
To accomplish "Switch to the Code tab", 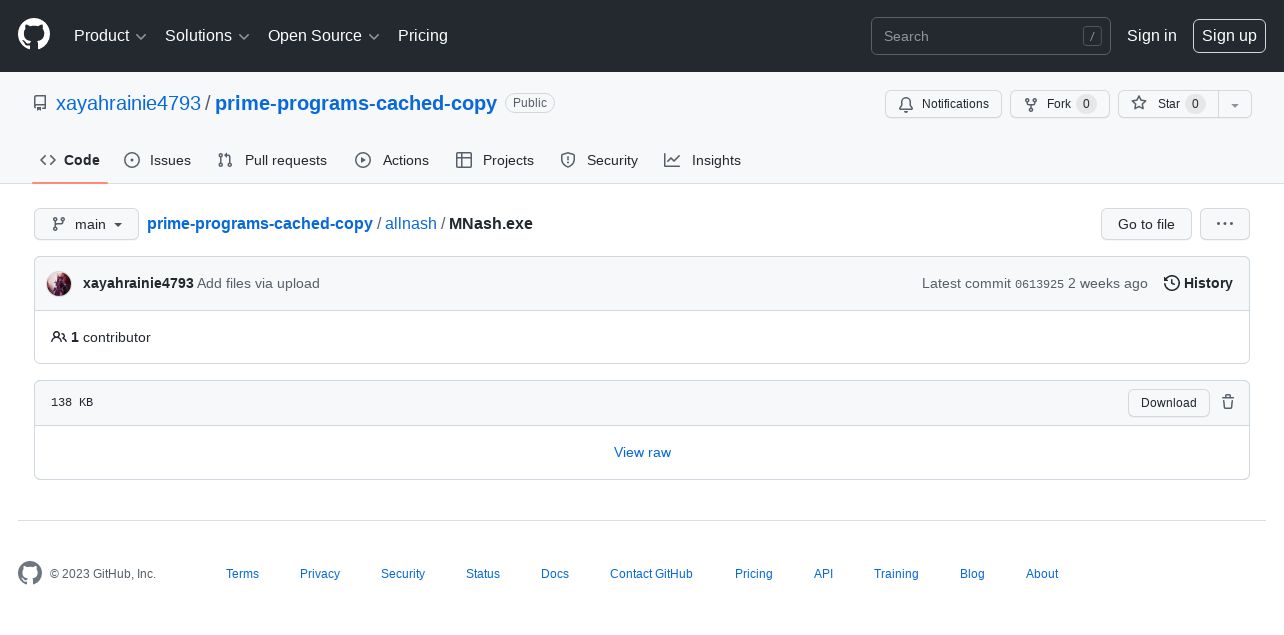I will (x=70, y=160).
